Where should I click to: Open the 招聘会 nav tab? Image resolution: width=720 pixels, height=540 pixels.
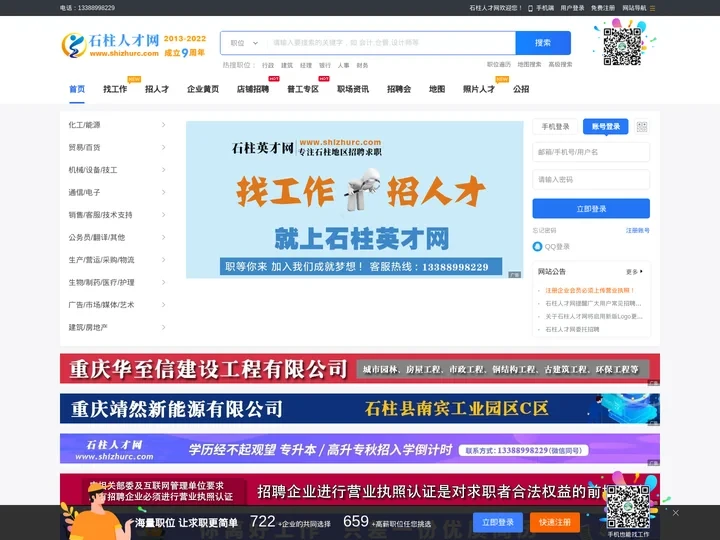tap(399, 89)
